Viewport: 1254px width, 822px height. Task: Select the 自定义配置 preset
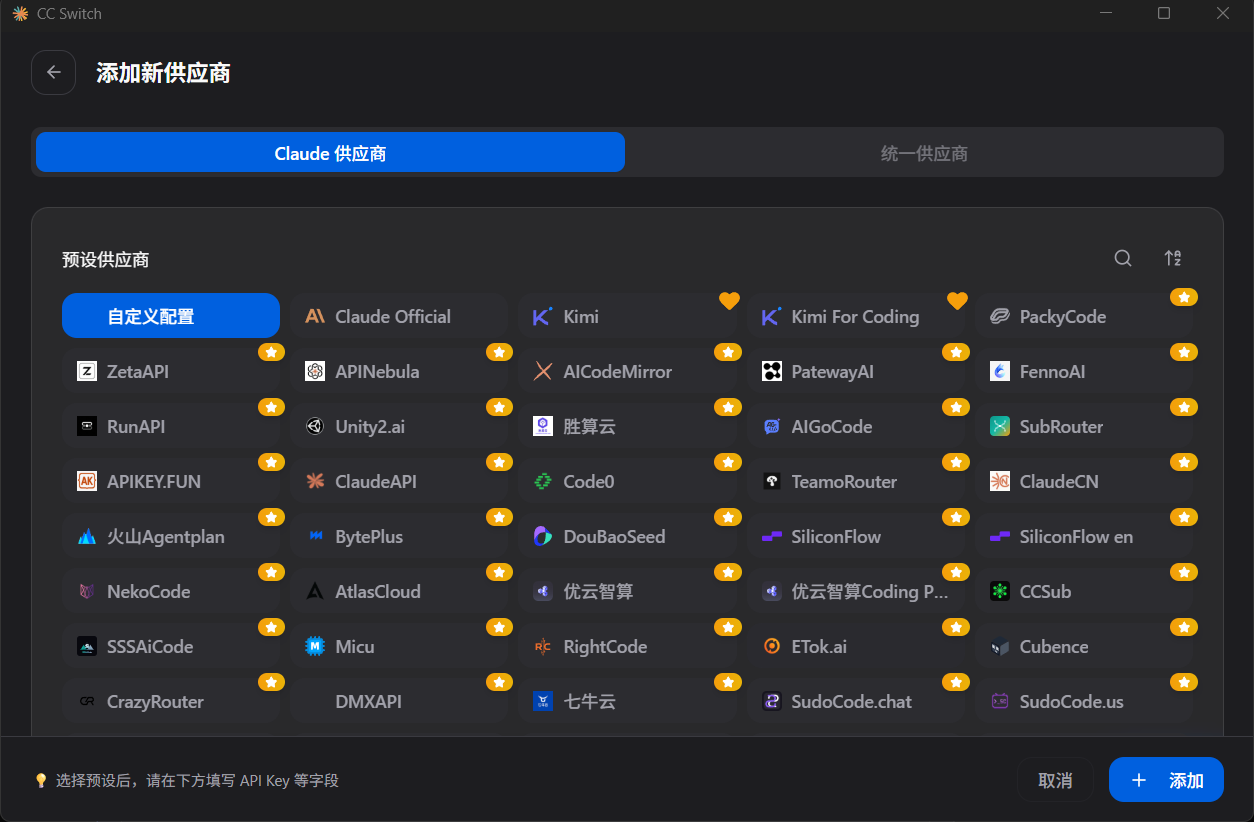171,316
